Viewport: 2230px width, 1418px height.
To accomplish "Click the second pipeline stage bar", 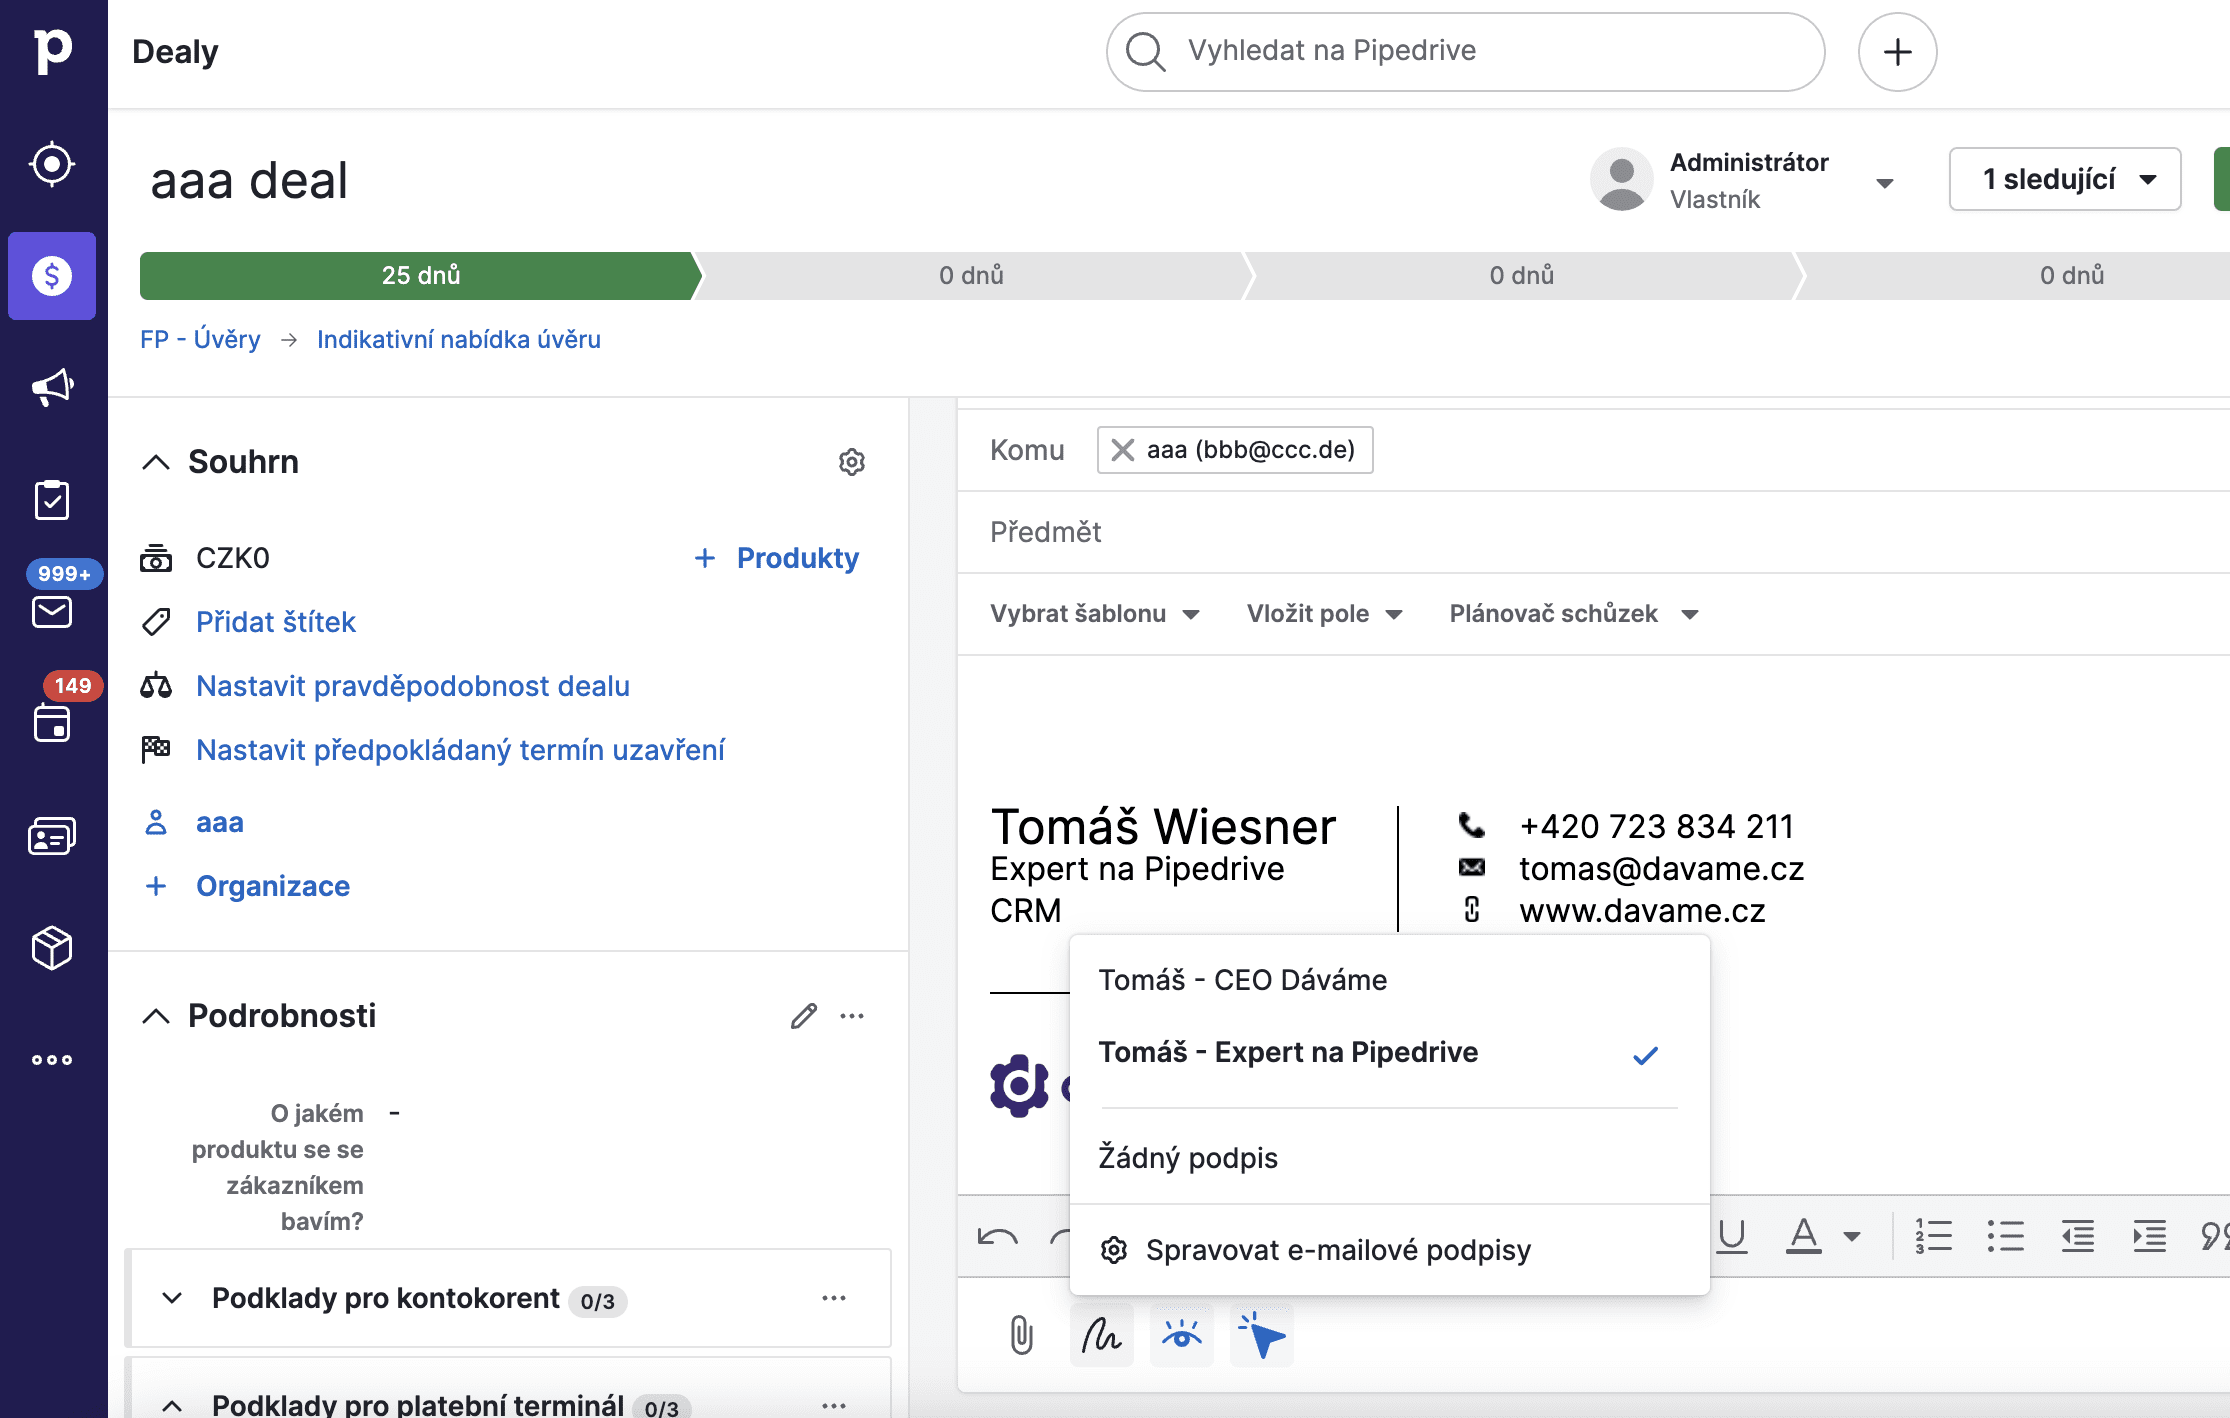I will click(x=970, y=276).
